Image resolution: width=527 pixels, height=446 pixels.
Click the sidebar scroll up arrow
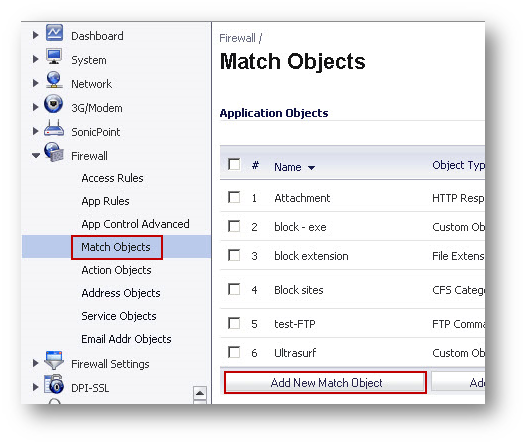point(200,393)
